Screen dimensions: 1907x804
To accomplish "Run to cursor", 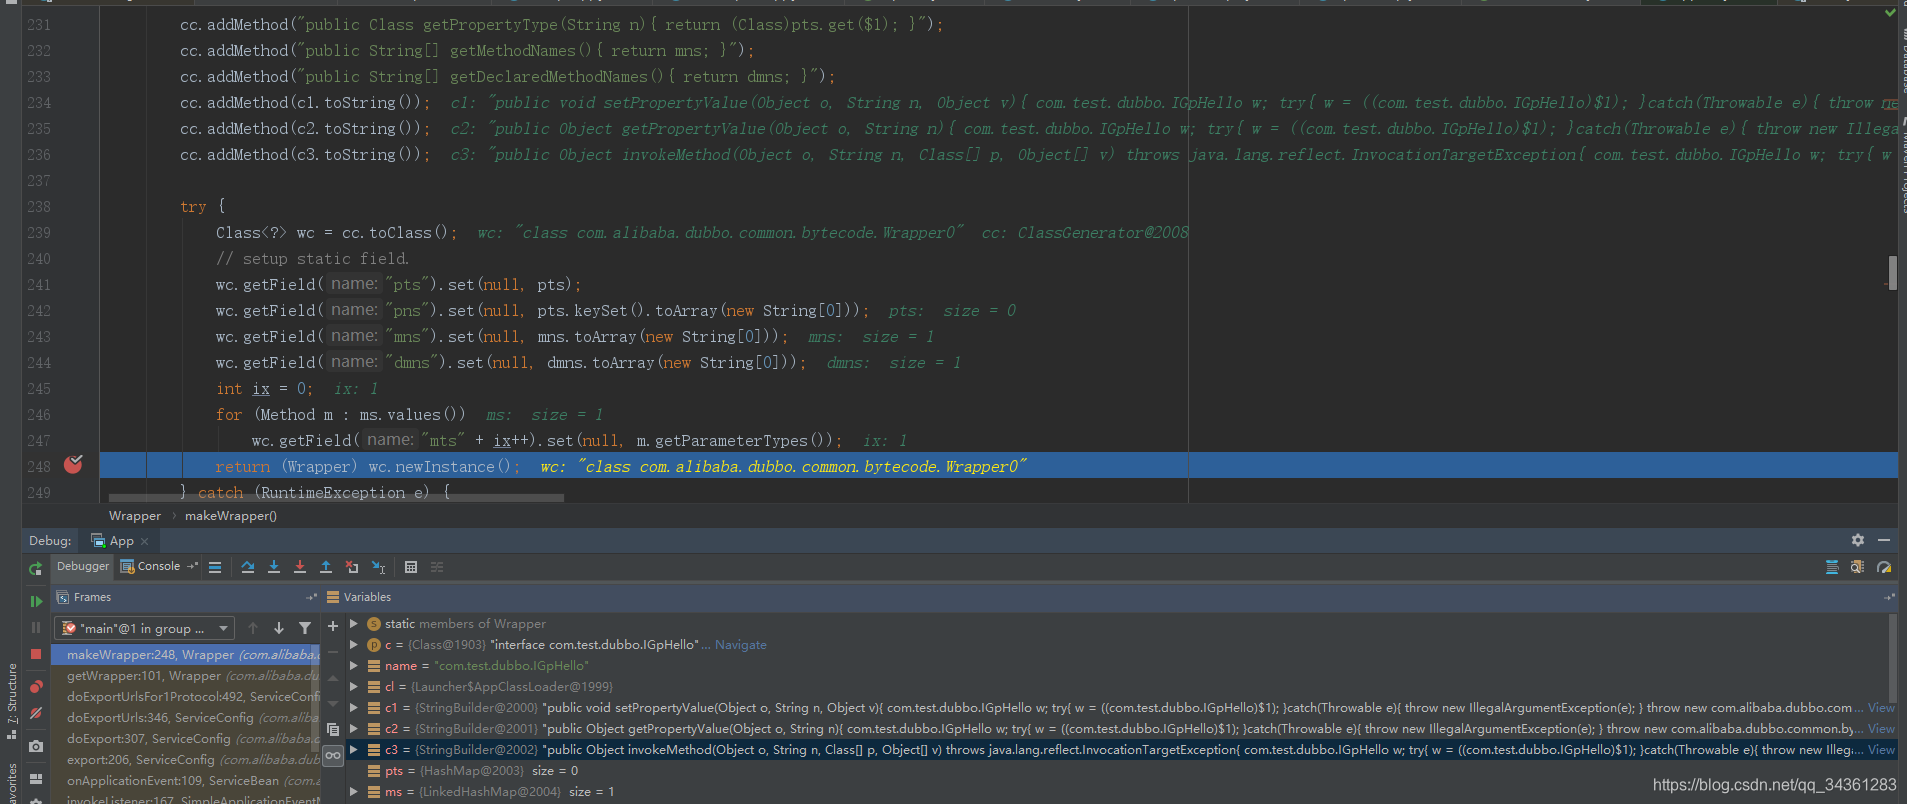I will point(378,567).
